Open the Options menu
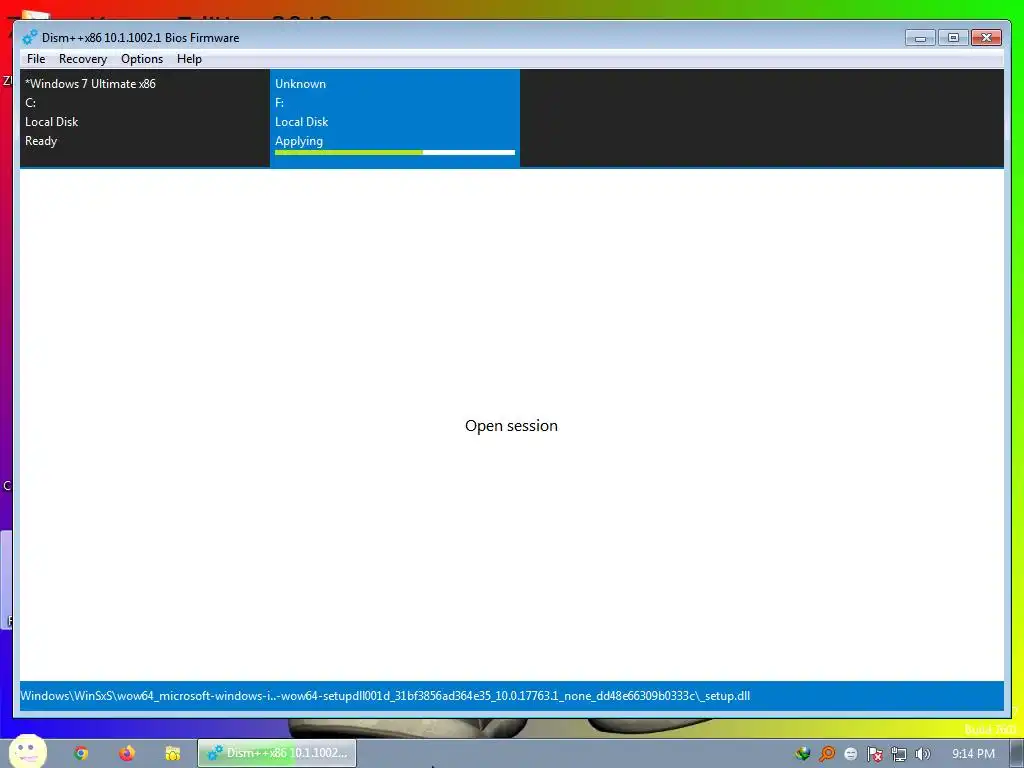Viewport: 1024px width, 768px height. [x=142, y=59]
